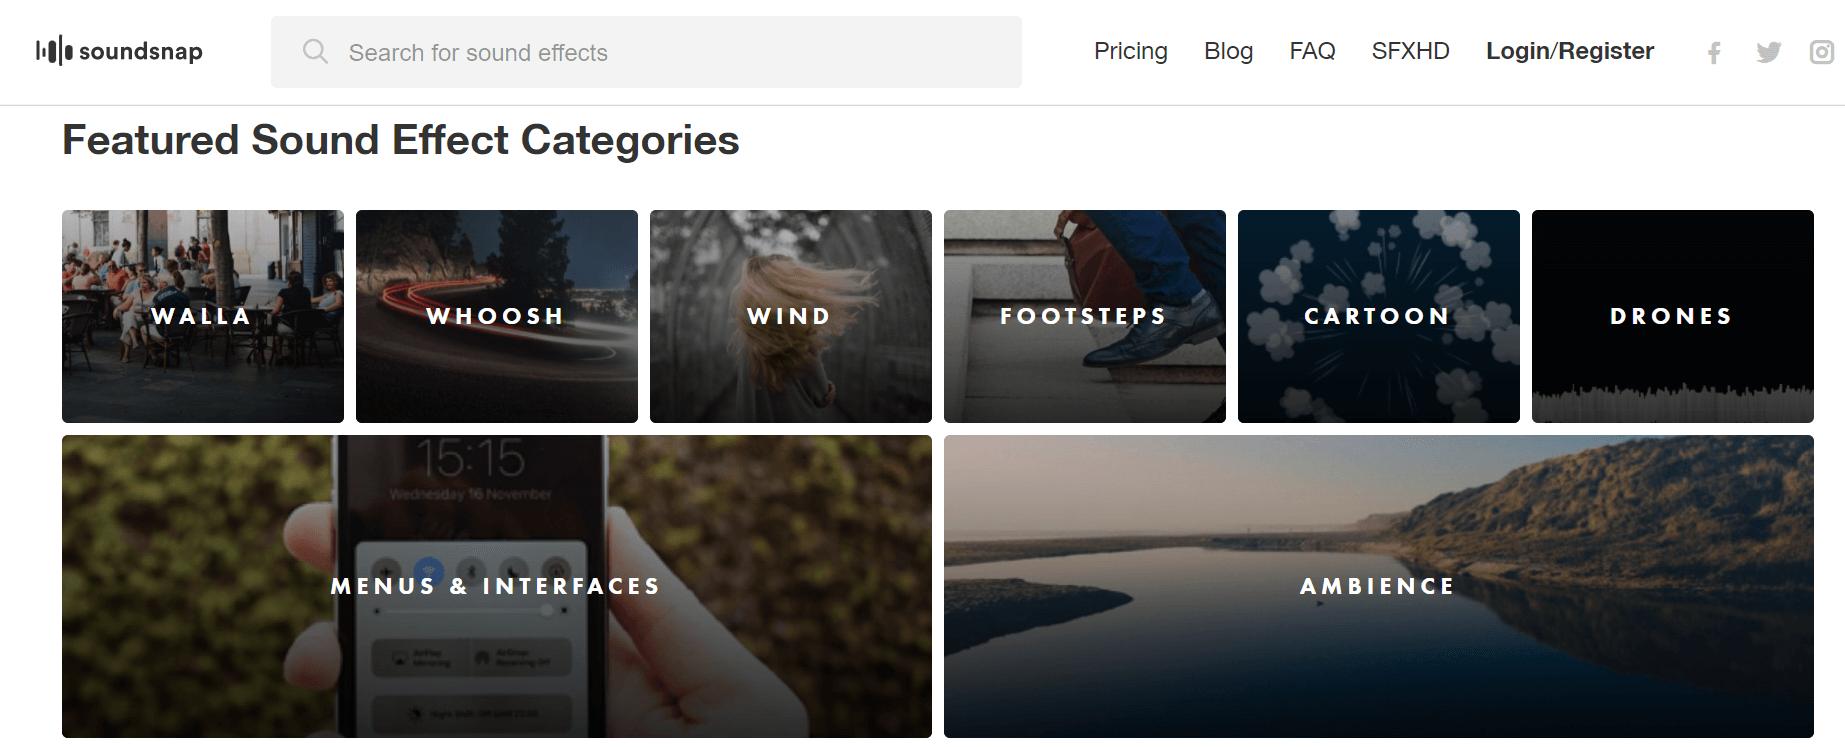Click the search magnifier icon
The width and height of the screenshot is (1845, 747).
tap(315, 52)
